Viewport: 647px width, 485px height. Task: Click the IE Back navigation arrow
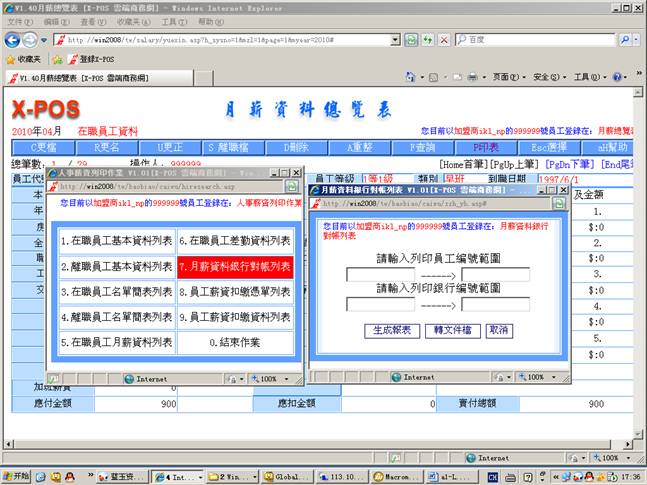tap(12, 40)
